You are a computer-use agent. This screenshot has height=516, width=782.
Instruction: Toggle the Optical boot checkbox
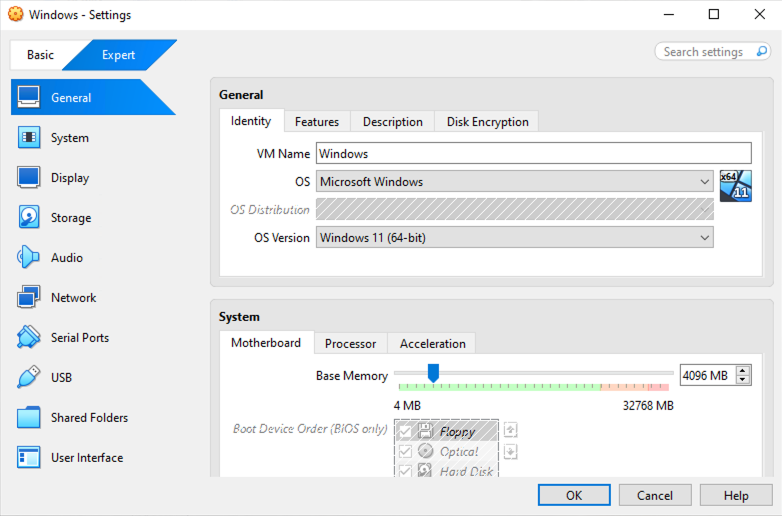[x=405, y=452]
